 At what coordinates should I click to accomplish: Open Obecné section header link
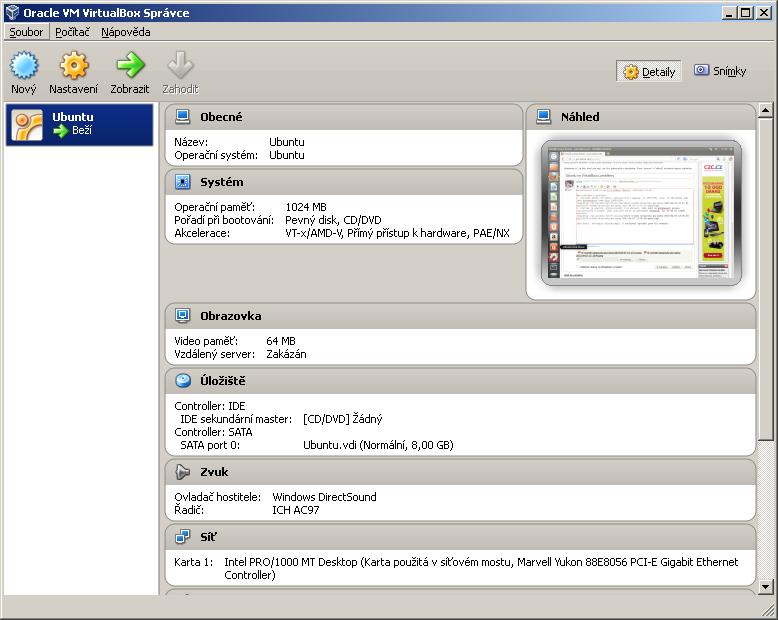point(221,117)
